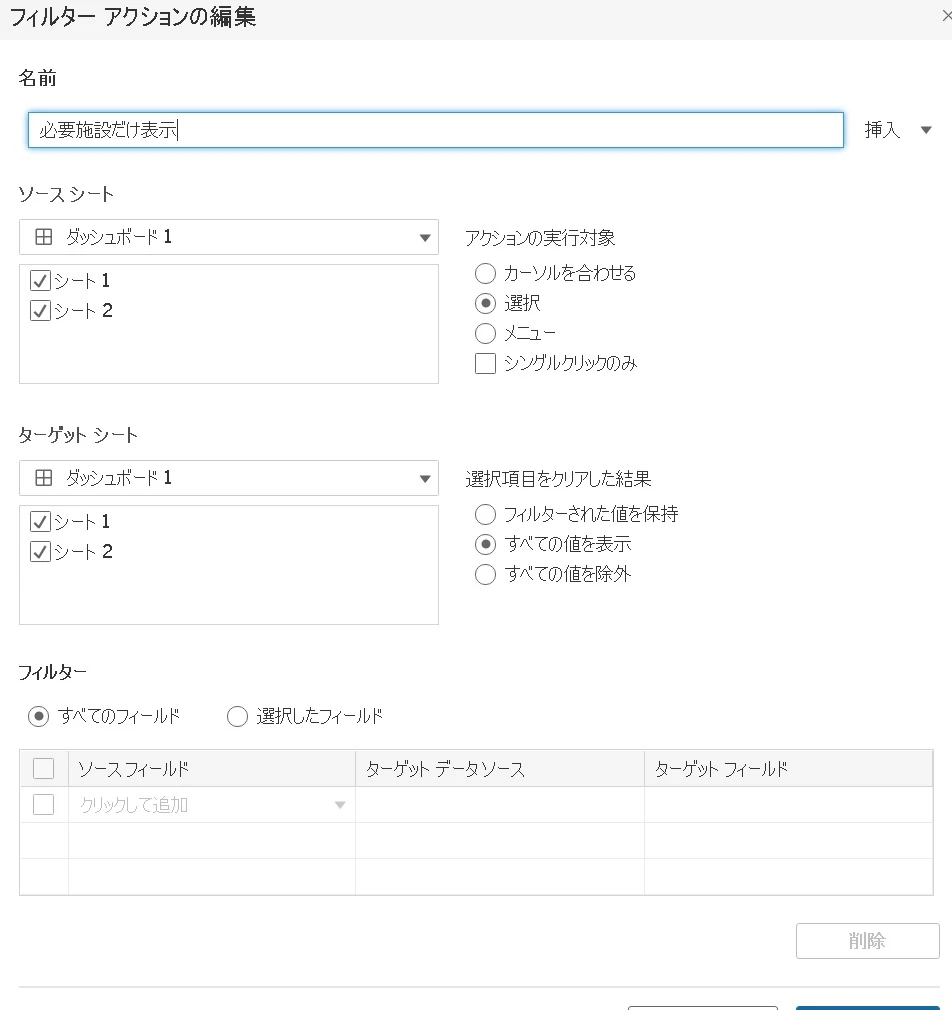
Task: Choose 選択したフィールド filter radio
Action: [x=237, y=716]
